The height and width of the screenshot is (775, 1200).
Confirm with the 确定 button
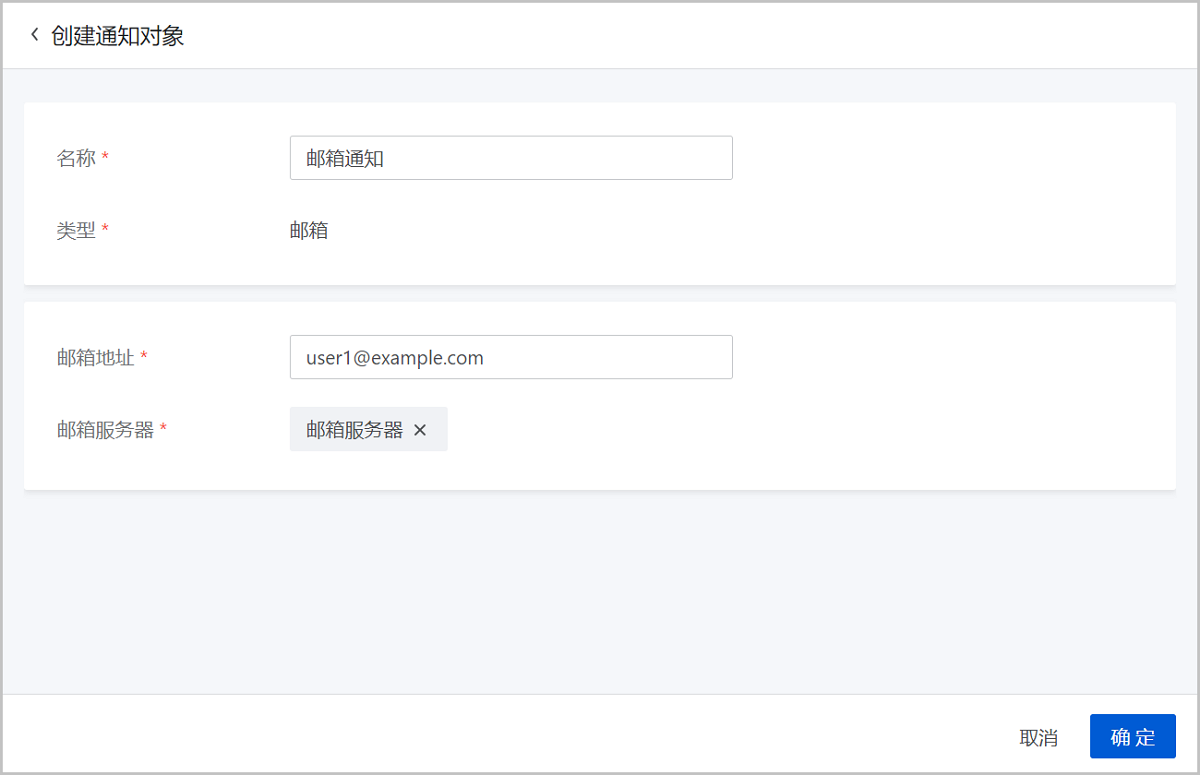click(x=1133, y=737)
